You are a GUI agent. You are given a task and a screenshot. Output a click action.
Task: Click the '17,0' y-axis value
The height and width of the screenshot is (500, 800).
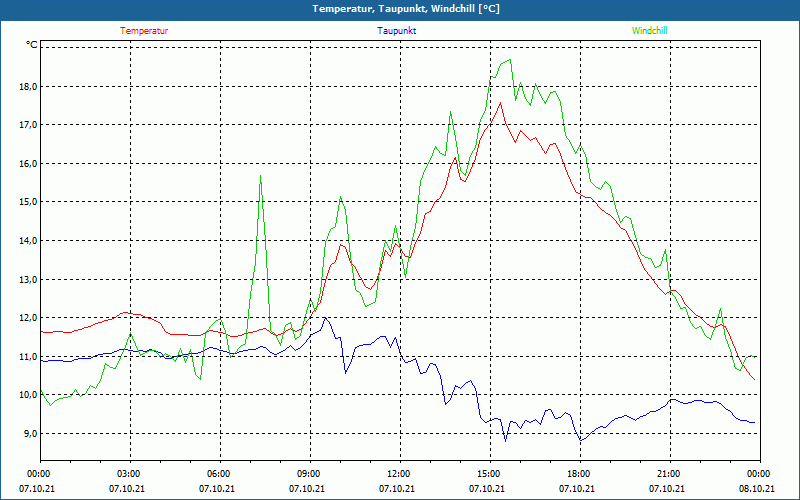point(29,125)
